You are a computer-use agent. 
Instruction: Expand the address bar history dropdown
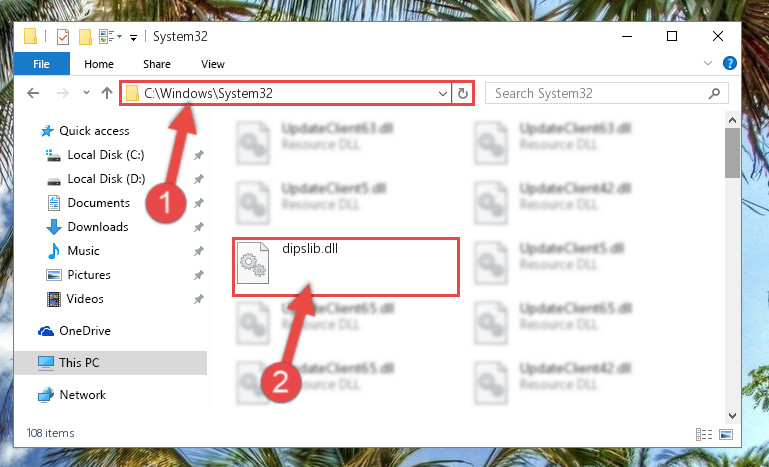[x=442, y=93]
